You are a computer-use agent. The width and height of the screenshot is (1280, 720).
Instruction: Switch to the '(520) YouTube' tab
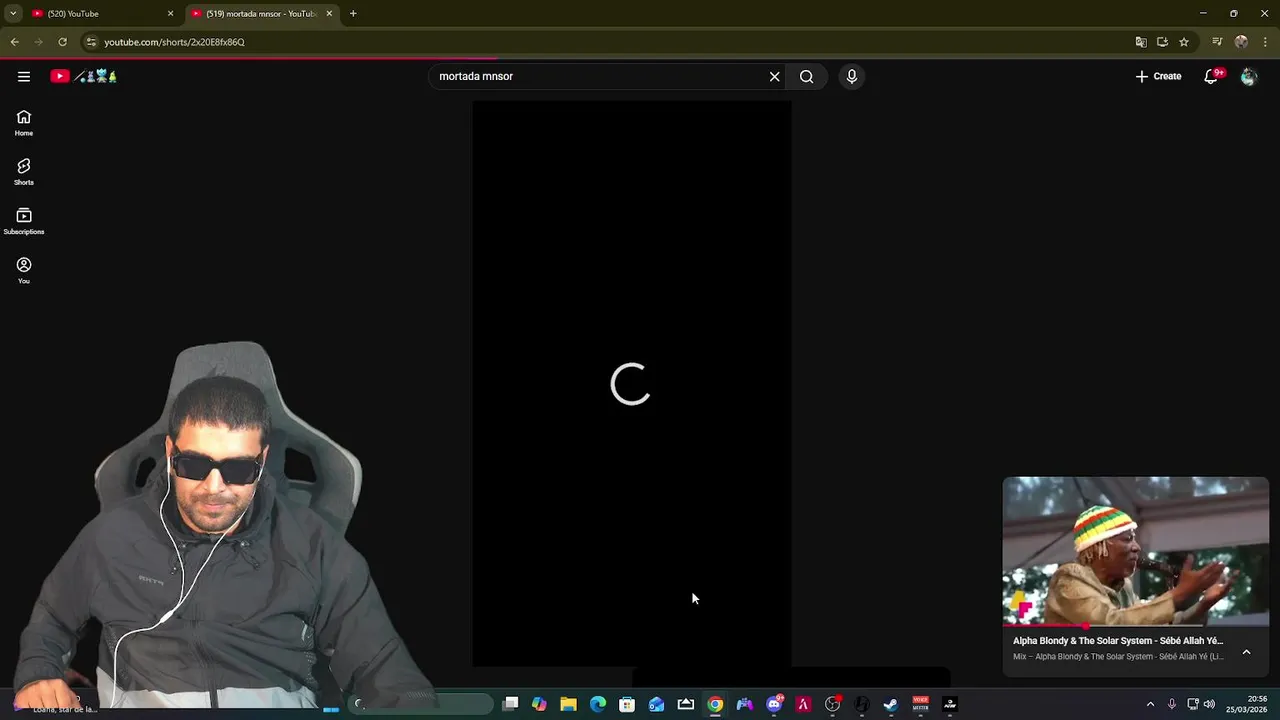[x=98, y=13]
